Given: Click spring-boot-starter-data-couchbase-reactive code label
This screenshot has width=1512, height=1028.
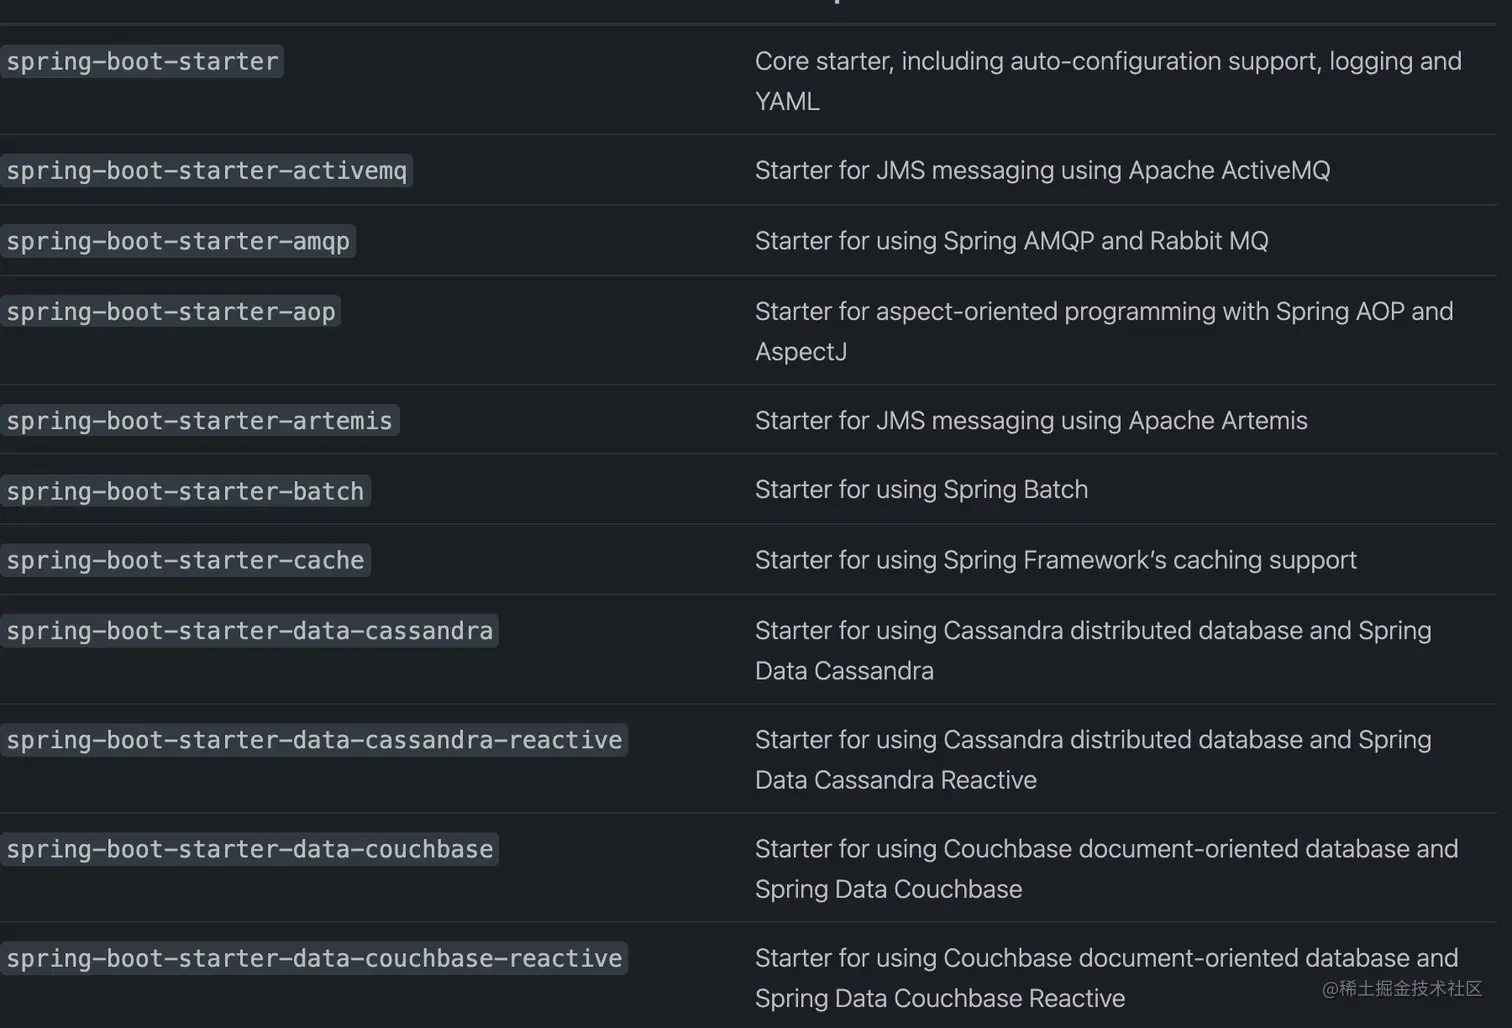Looking at the screenshot, I should (314, 958).
